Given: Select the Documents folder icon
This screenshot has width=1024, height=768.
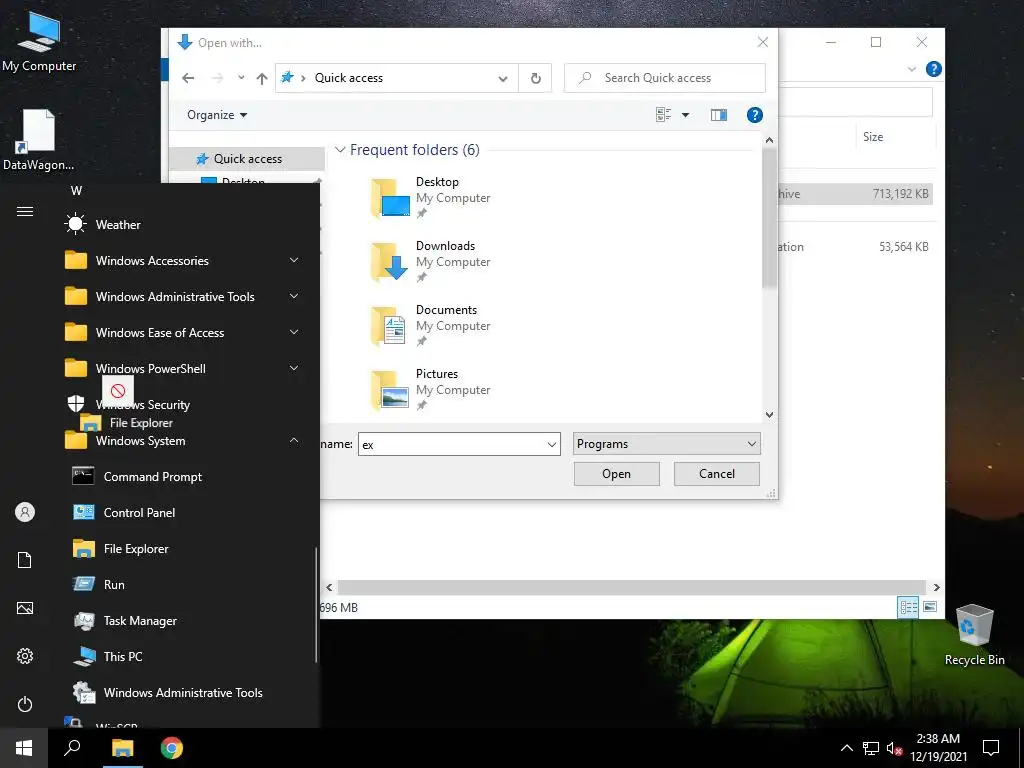Looking at the screenshot, I should tap(390, 325).
